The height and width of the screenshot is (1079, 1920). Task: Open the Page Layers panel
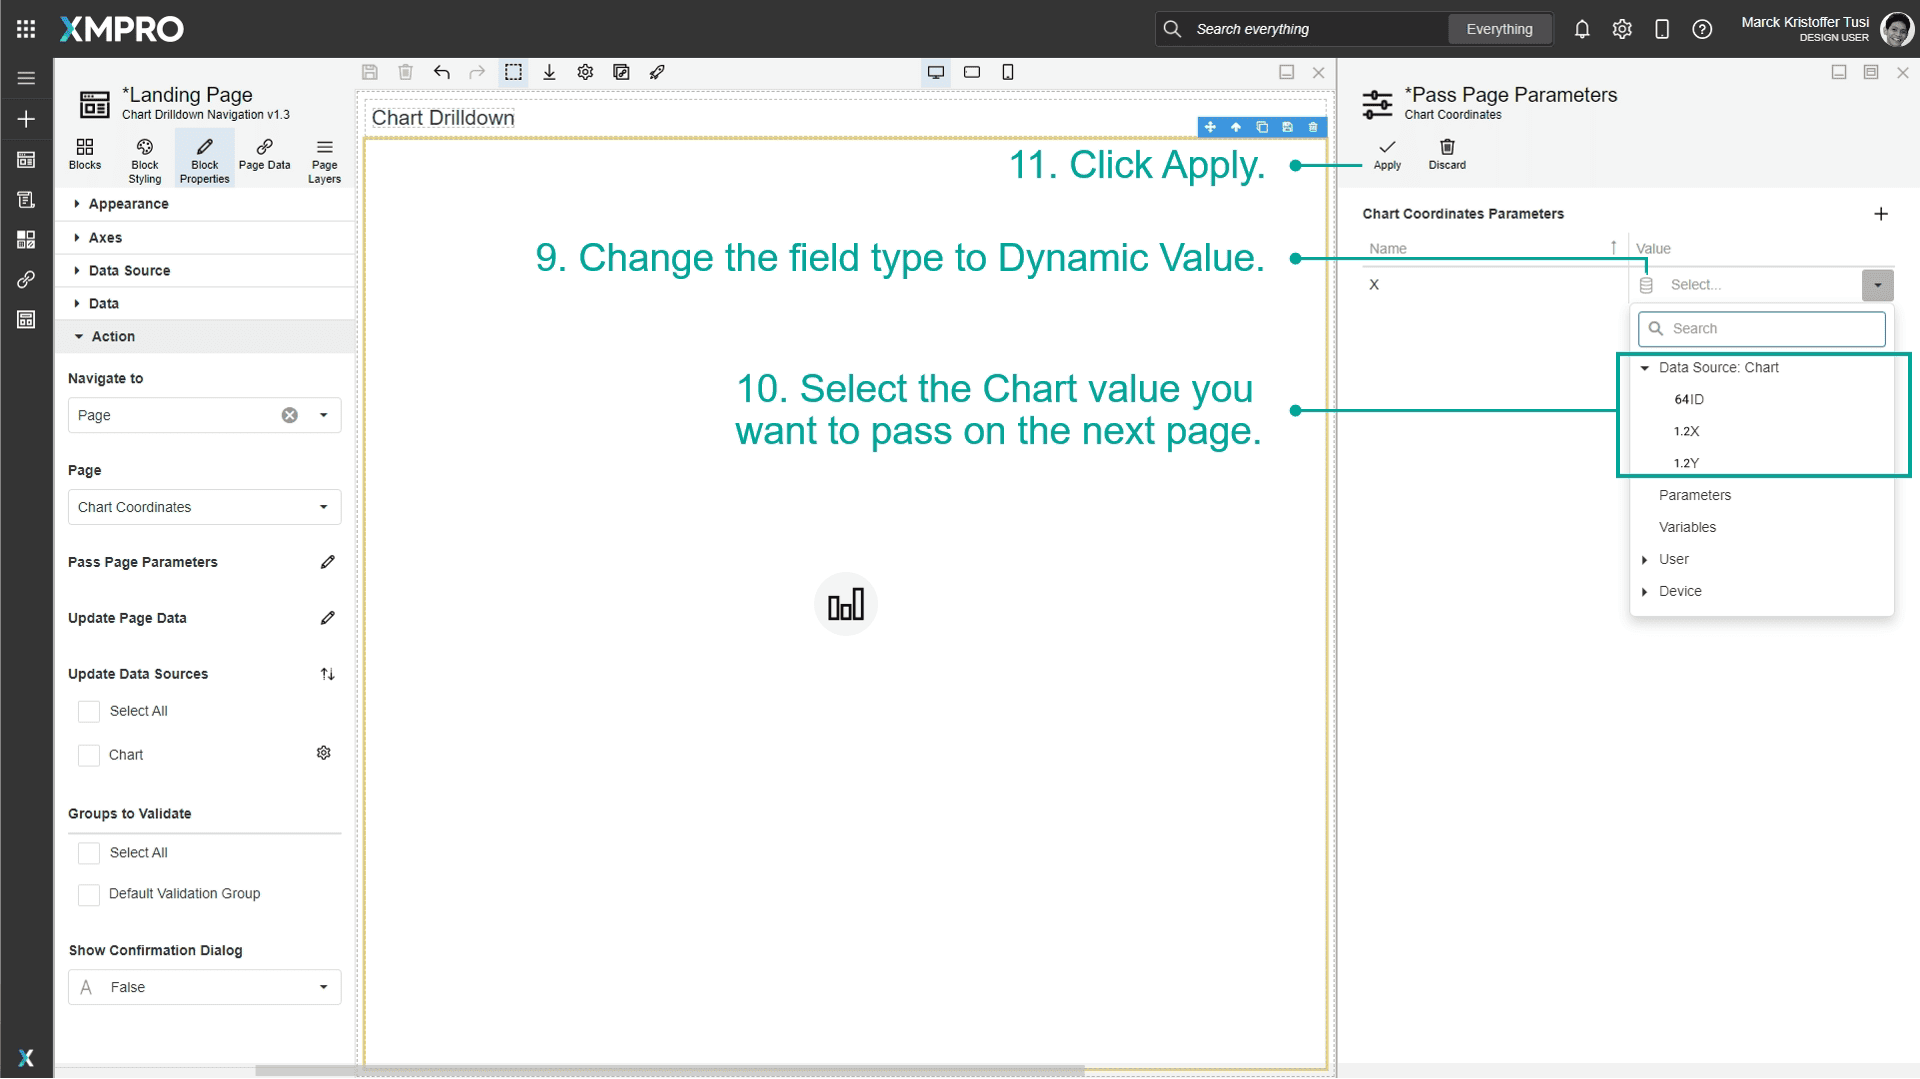(x=323, y=156)
